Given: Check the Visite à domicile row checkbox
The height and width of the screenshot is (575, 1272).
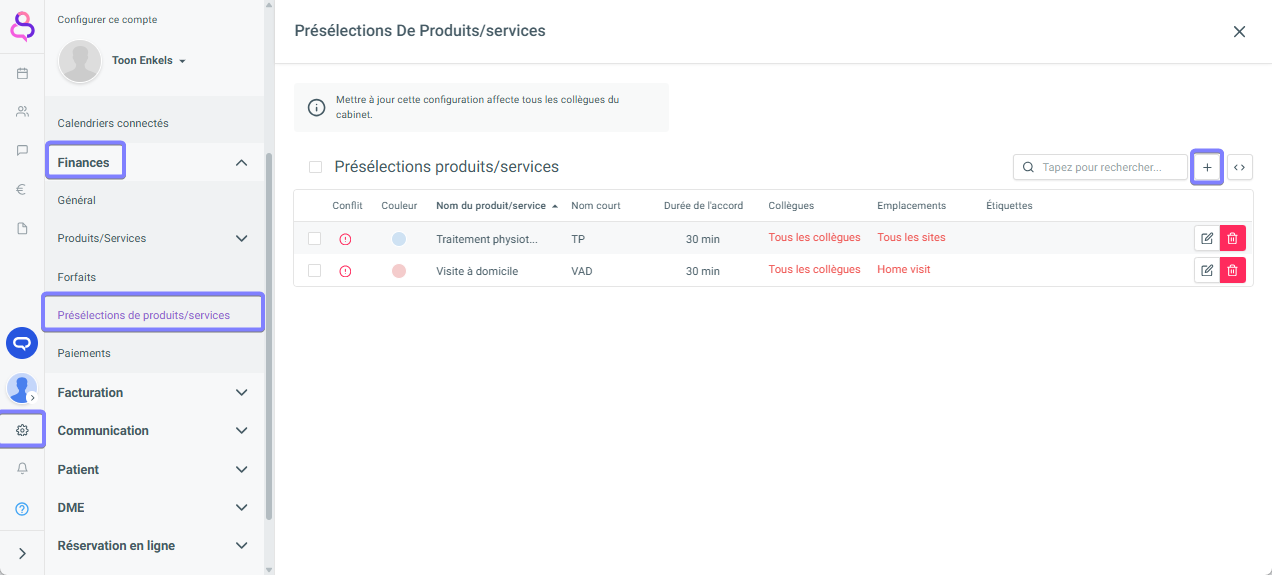Looking at the screenshot, I should pyautogui.click(x=315, y=271).
